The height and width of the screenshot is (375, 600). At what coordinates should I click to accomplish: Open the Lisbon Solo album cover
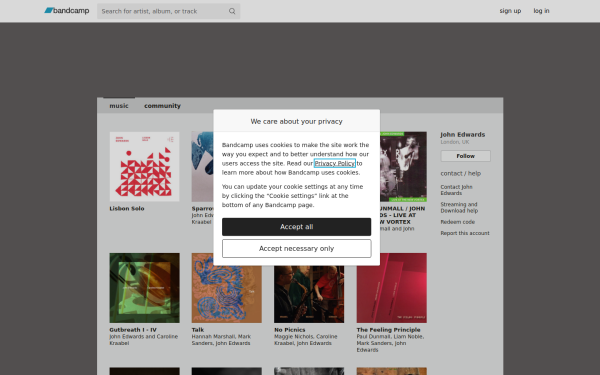(144, 166)
